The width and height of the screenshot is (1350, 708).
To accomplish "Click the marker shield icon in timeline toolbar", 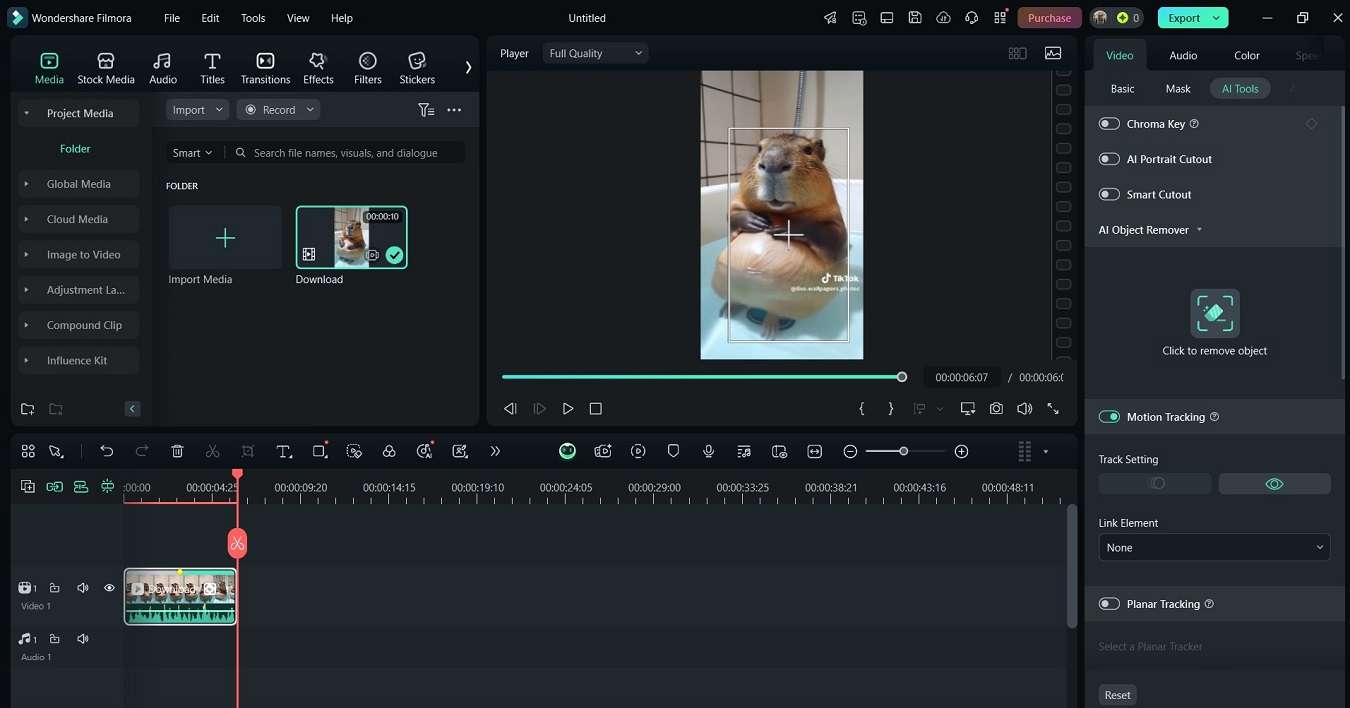I will [x=673, y=452].
